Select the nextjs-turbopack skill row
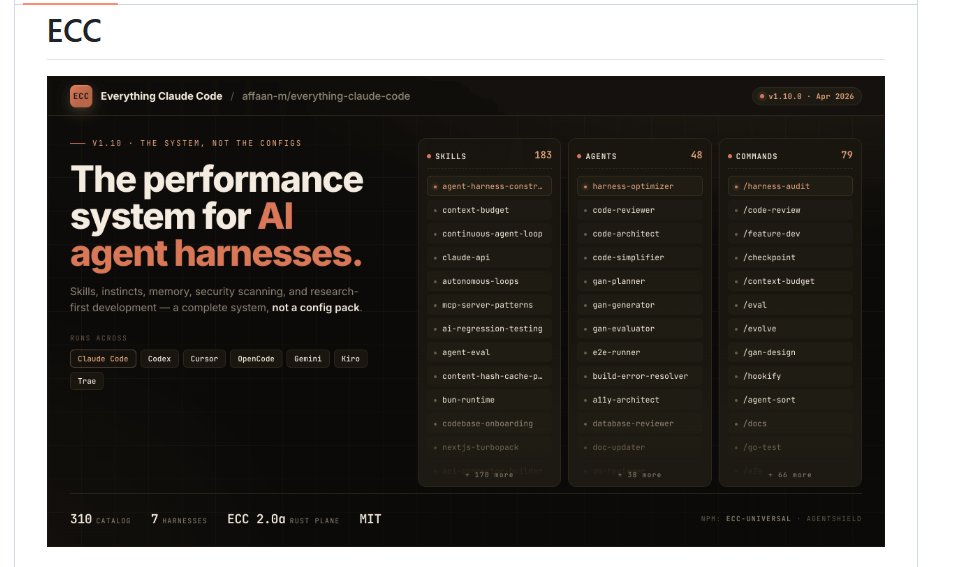The image size is (979, 567). pyautogui.click(x=490, y=447)
